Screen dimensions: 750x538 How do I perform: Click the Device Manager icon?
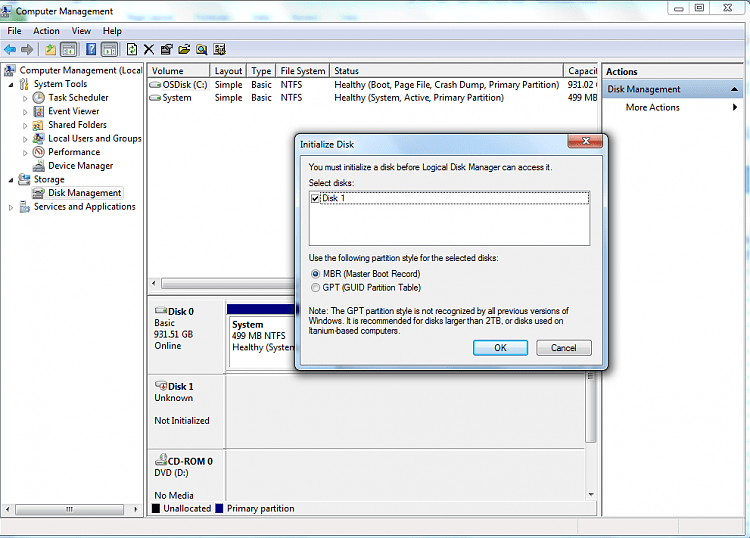(x=39, y=166)
